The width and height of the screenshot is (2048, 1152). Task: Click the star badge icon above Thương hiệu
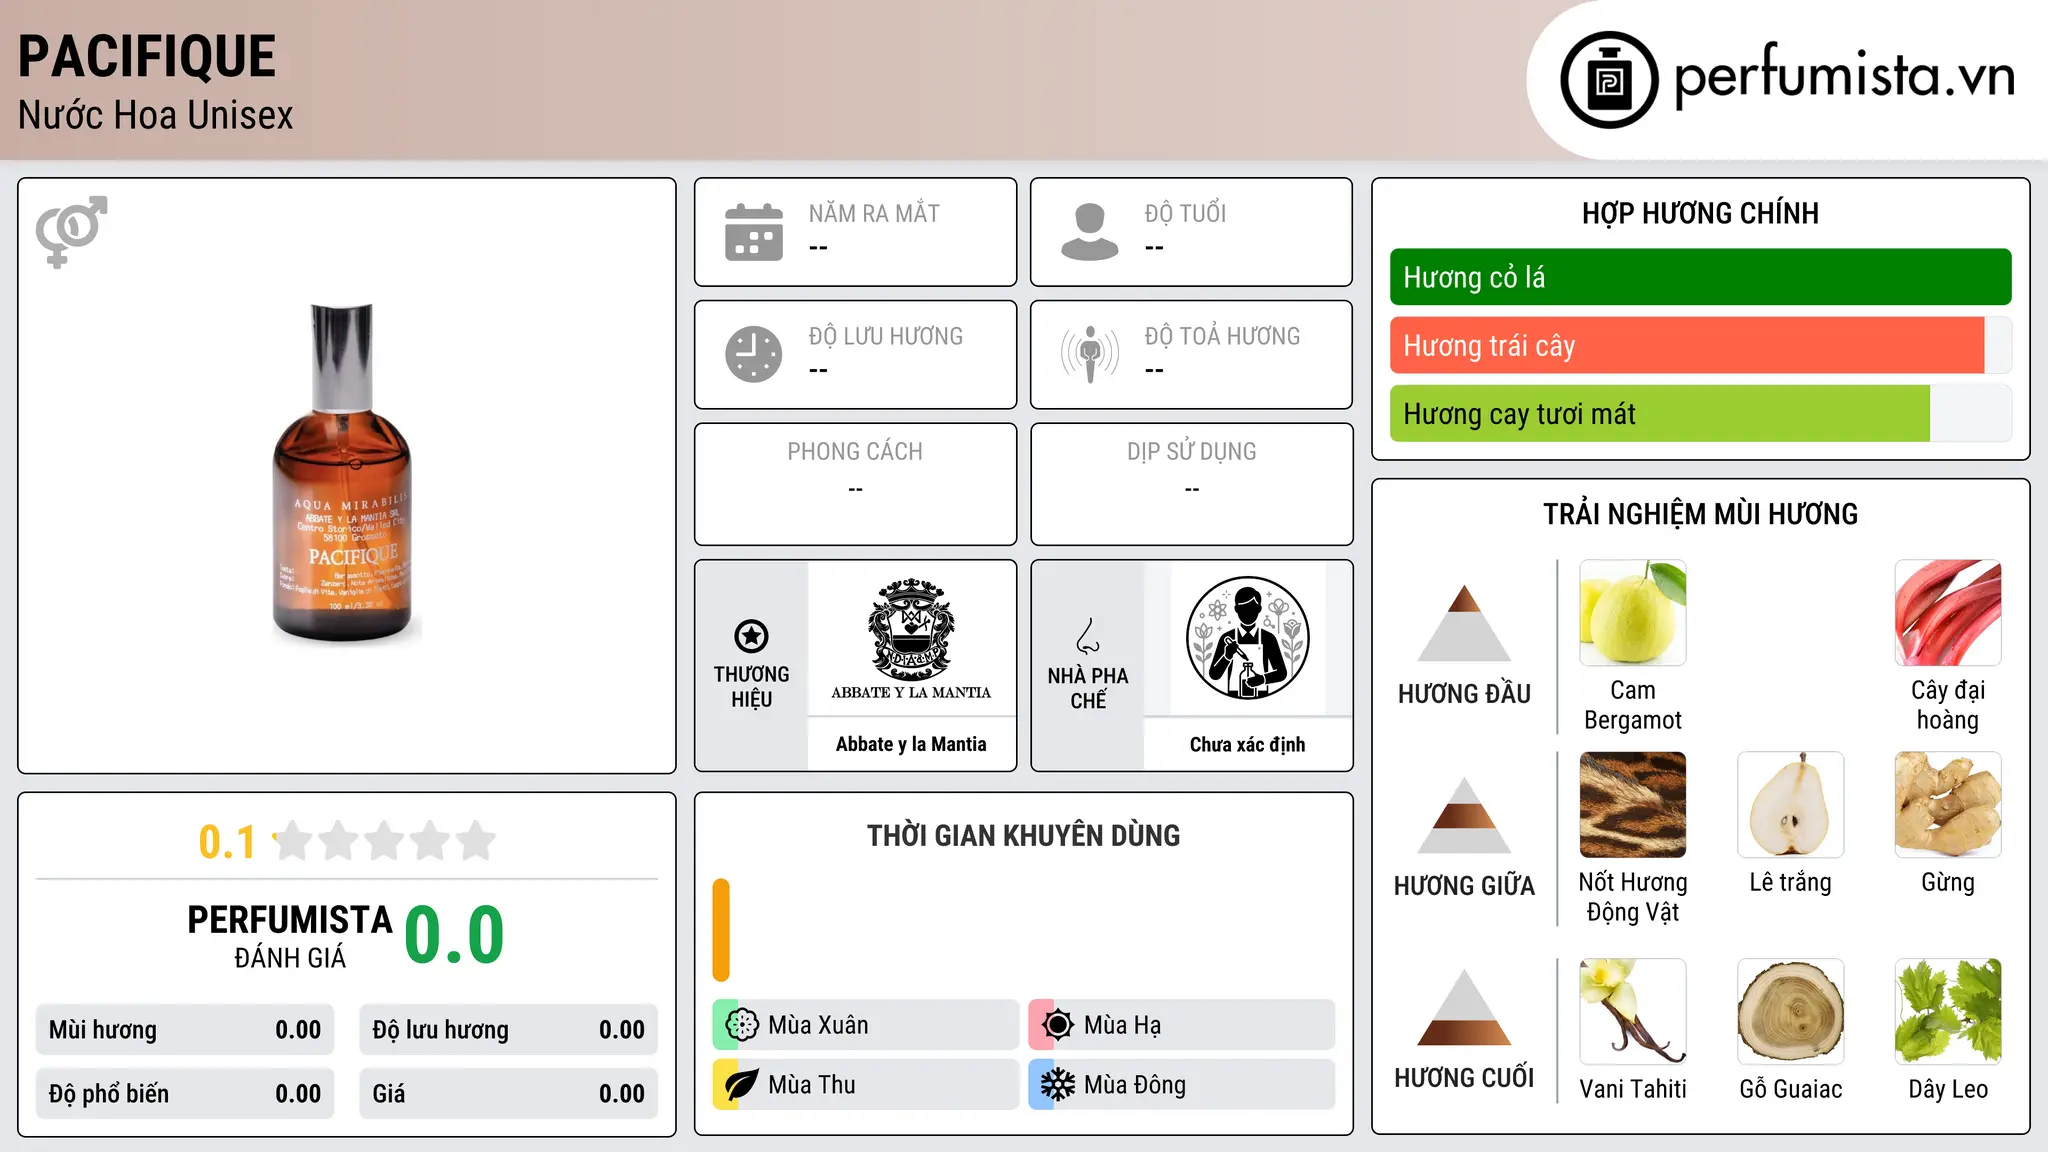click(x=751, y=636)
